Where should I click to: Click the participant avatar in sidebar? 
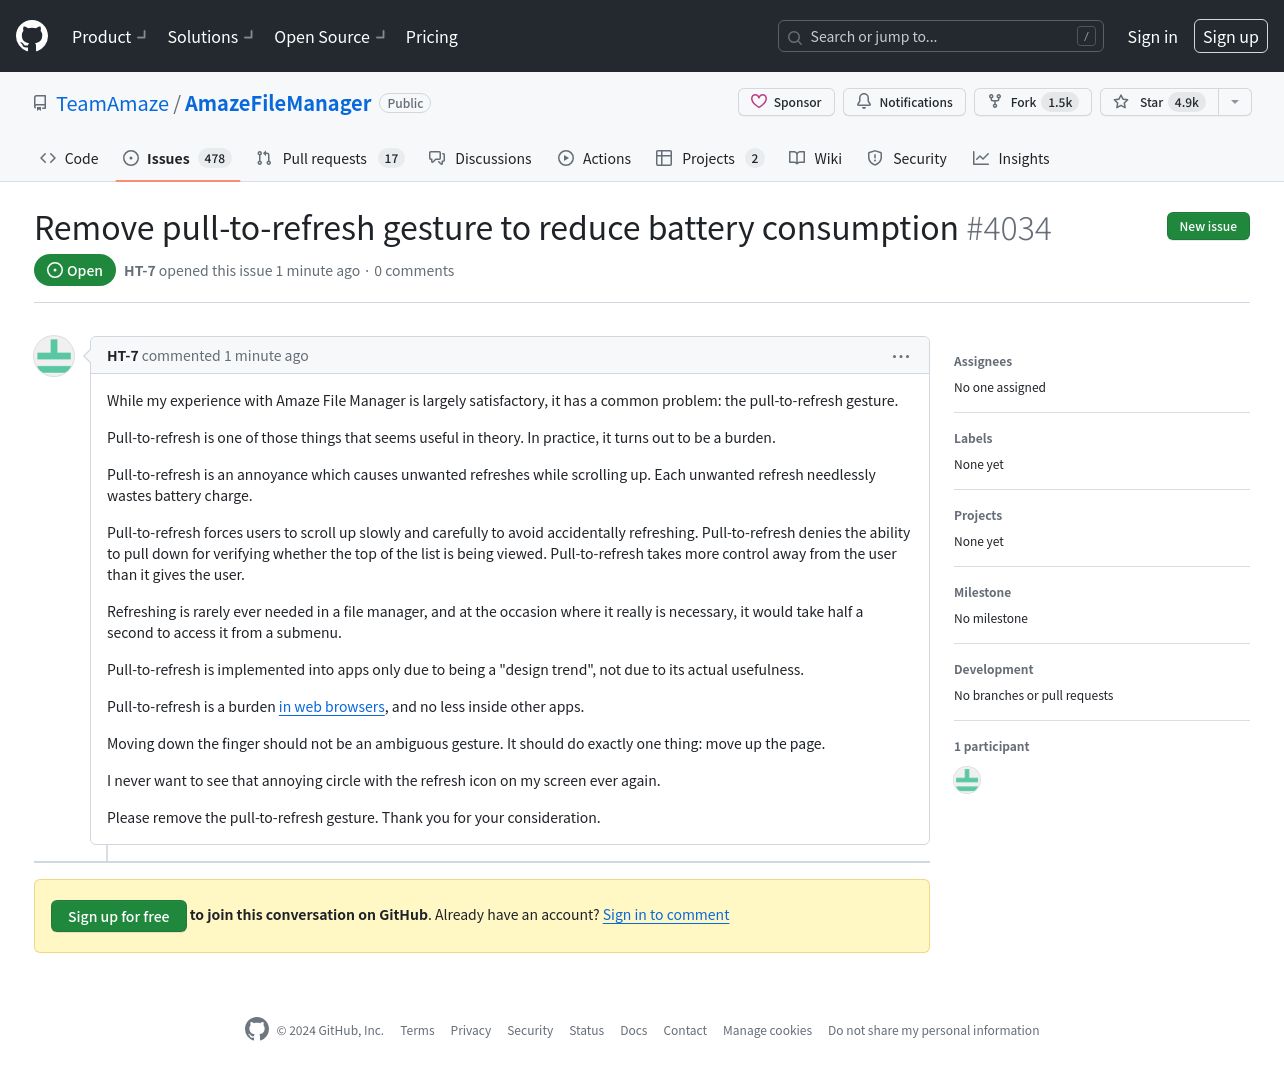967,780
